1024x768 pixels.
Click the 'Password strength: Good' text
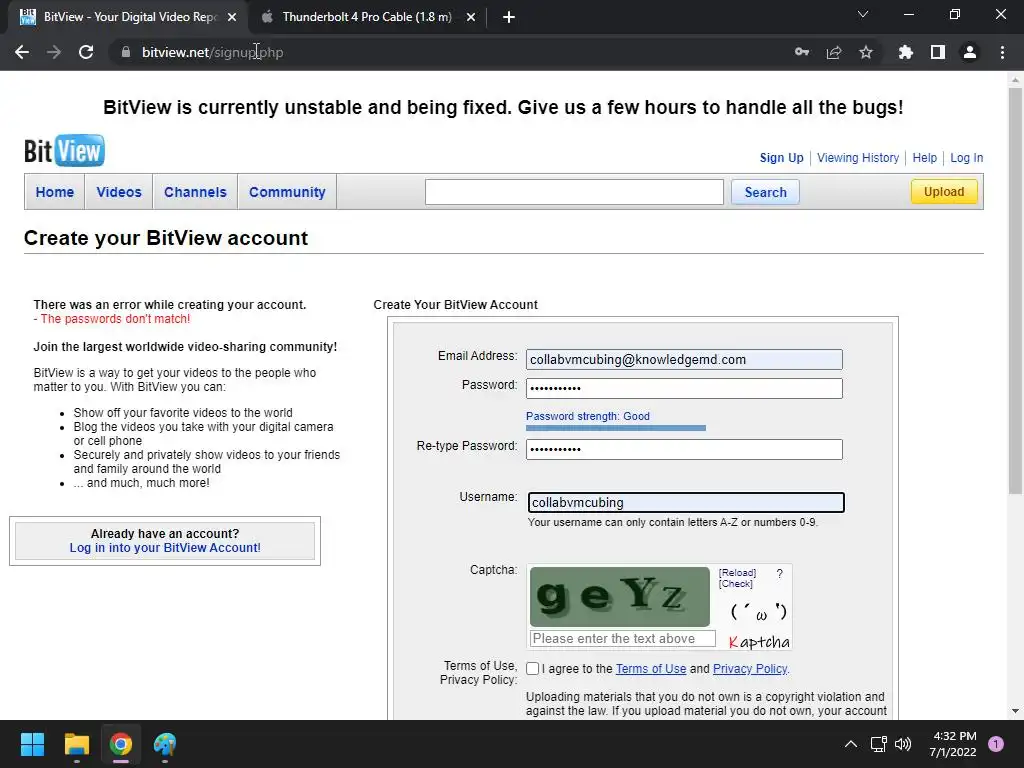pos(588,416)
